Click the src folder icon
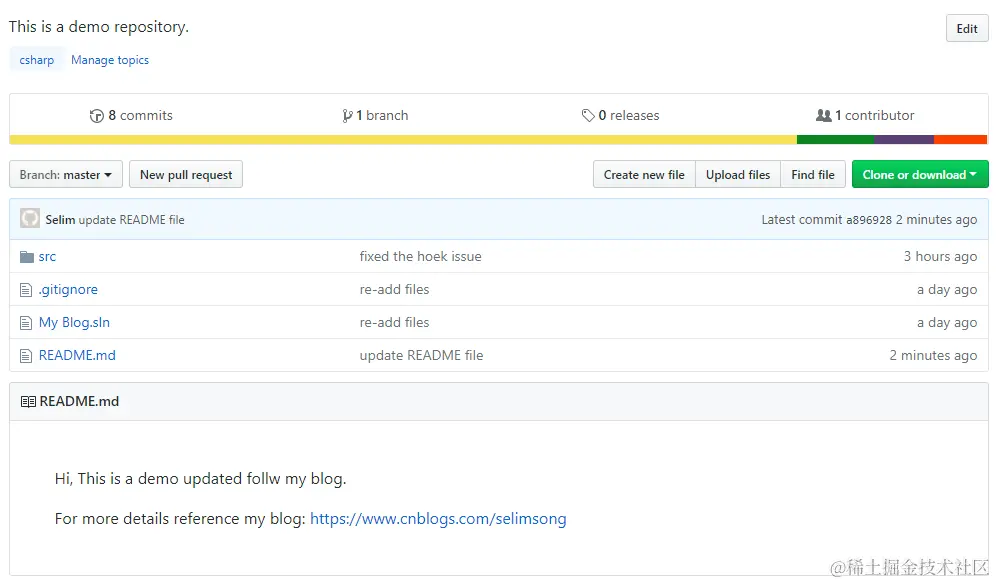Image resolution: width=996 pixels, height=584 pixels. [27, 257]
